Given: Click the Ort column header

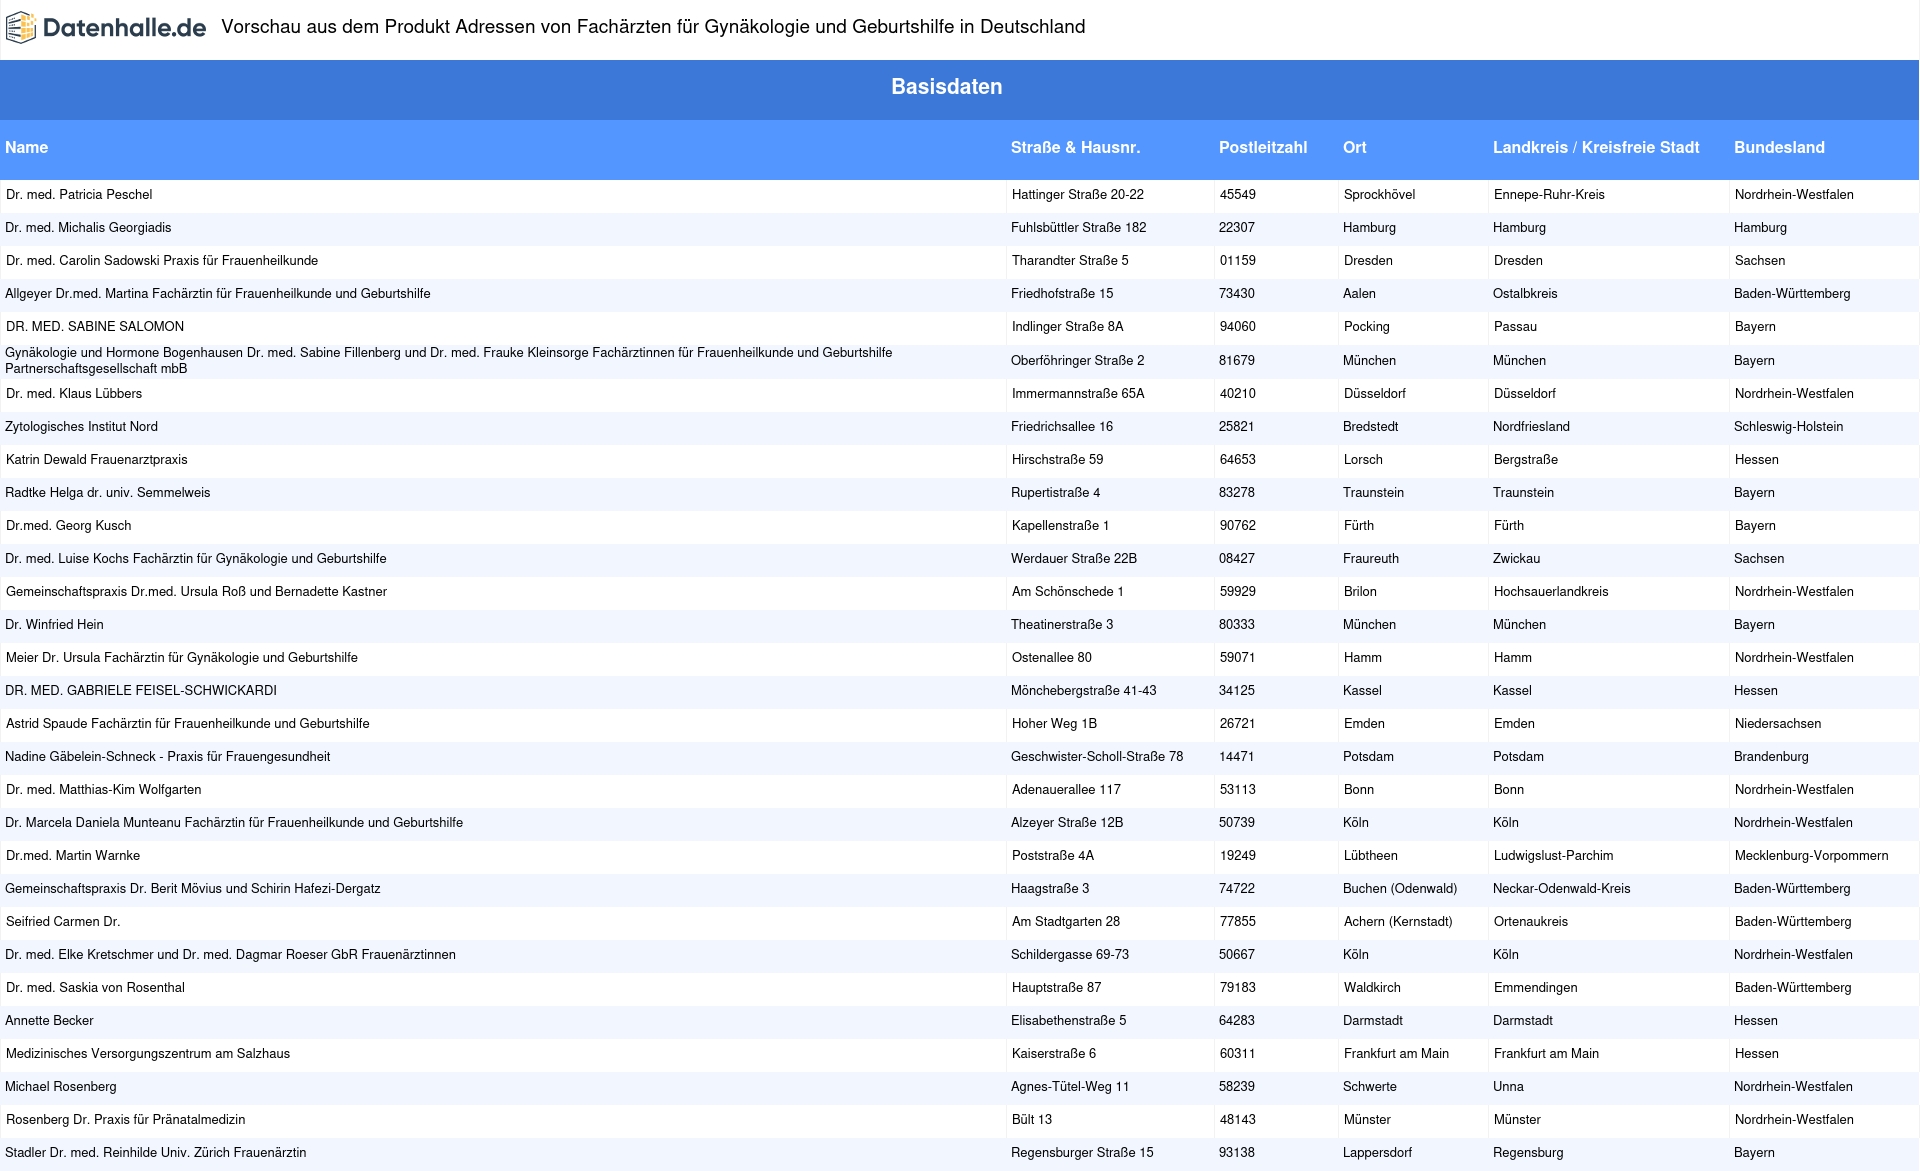Looking at the screenshot, I should click(x=1355, y=148).
